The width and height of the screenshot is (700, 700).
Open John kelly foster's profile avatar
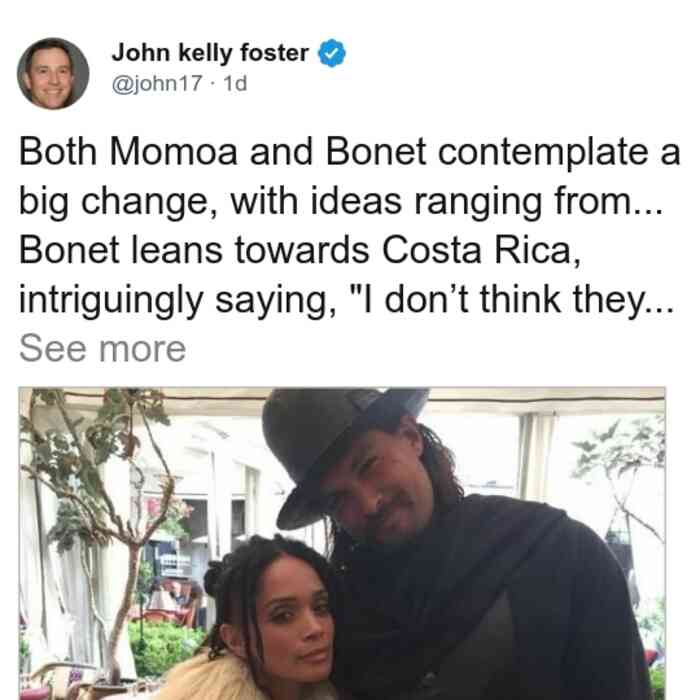pyautogui.click(x=53, y=74)
